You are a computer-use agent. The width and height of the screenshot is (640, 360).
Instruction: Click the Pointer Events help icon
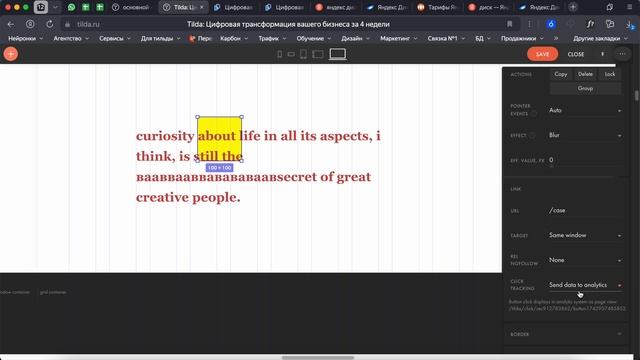pos(534,113)
